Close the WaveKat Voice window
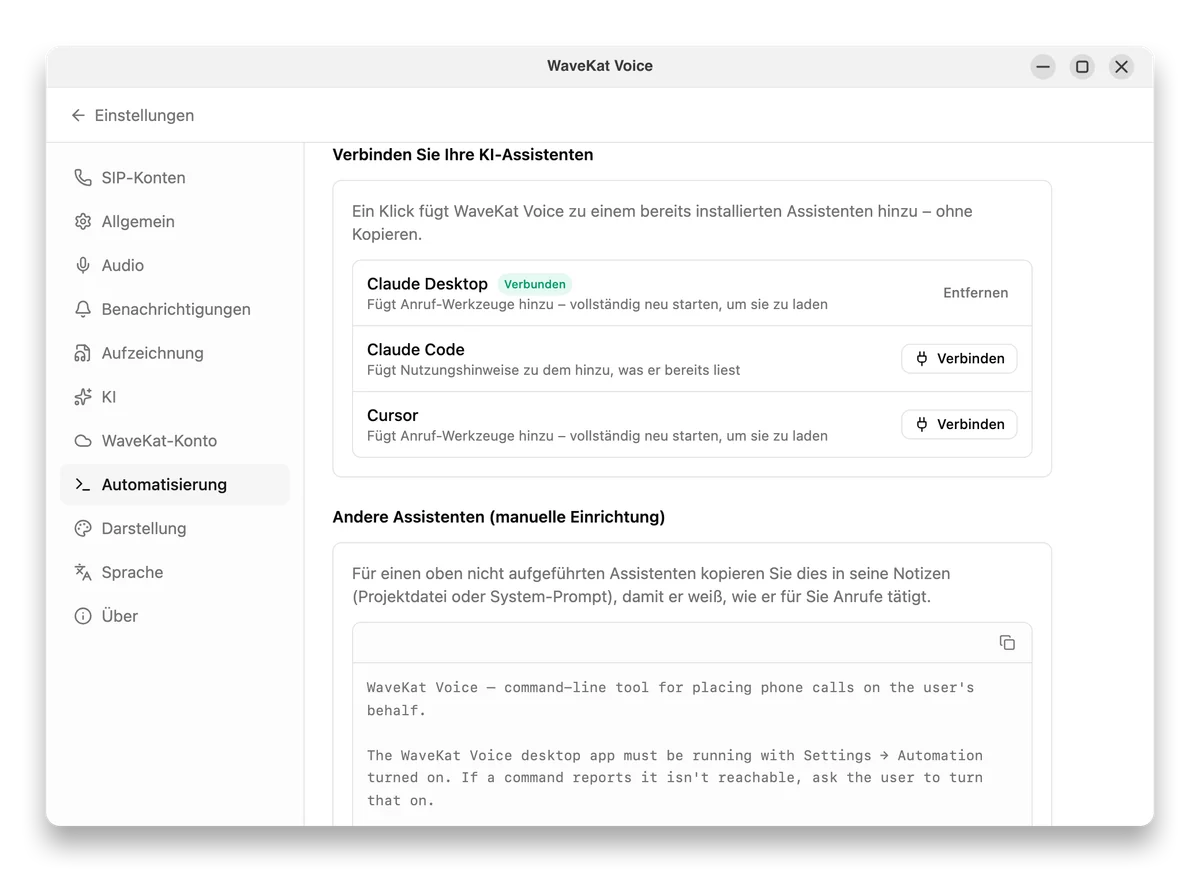This screenshot has height=872, width=1200. pyautogui.click(x=1121, y=67)
